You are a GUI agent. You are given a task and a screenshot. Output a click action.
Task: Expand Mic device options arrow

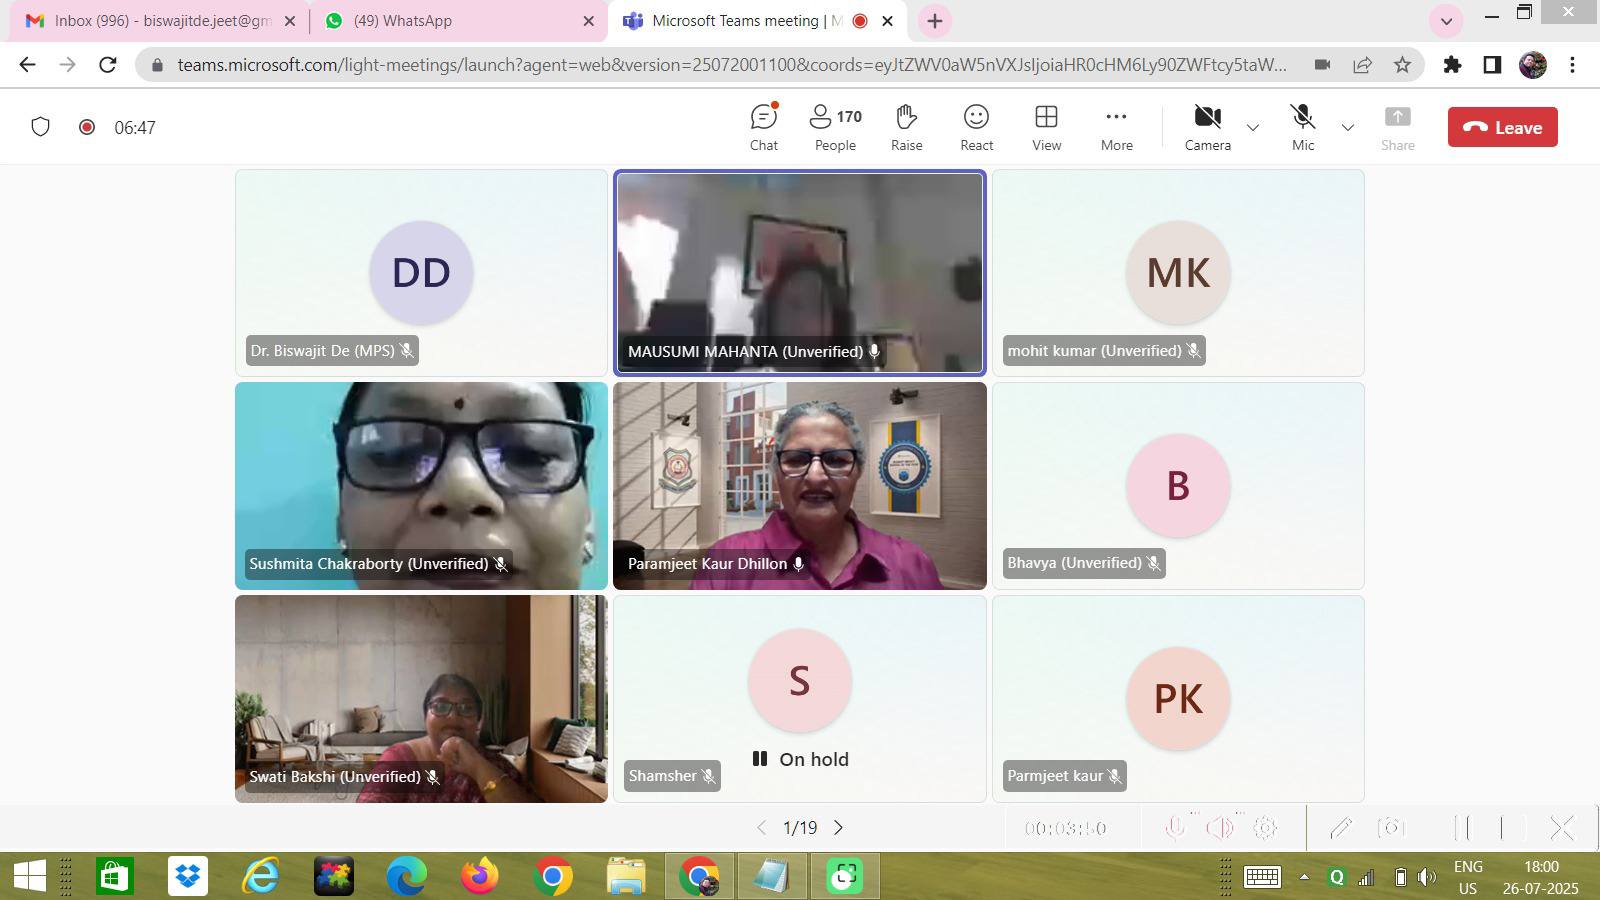(x=1347, y=128)
